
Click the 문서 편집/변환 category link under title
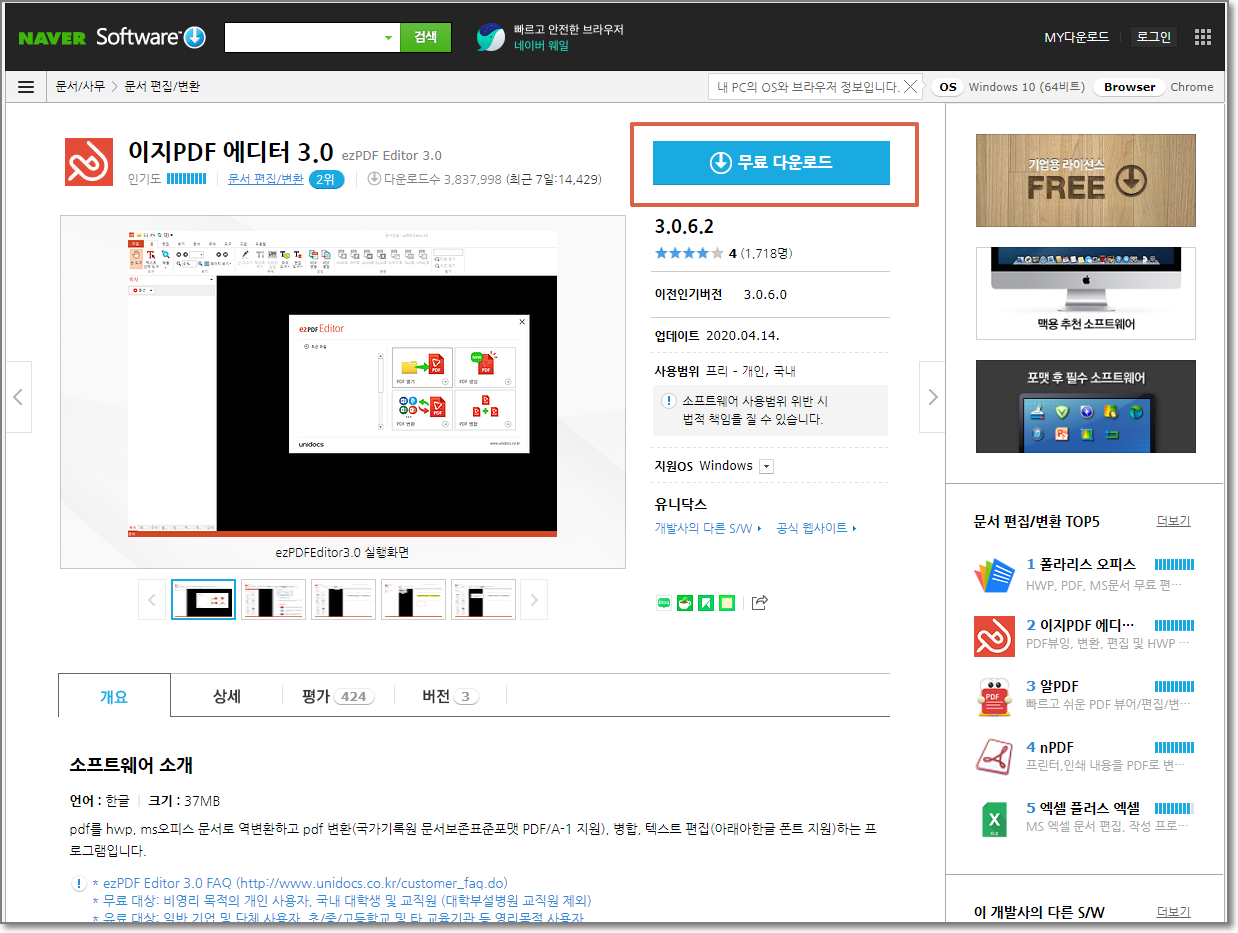pos(265,179)
